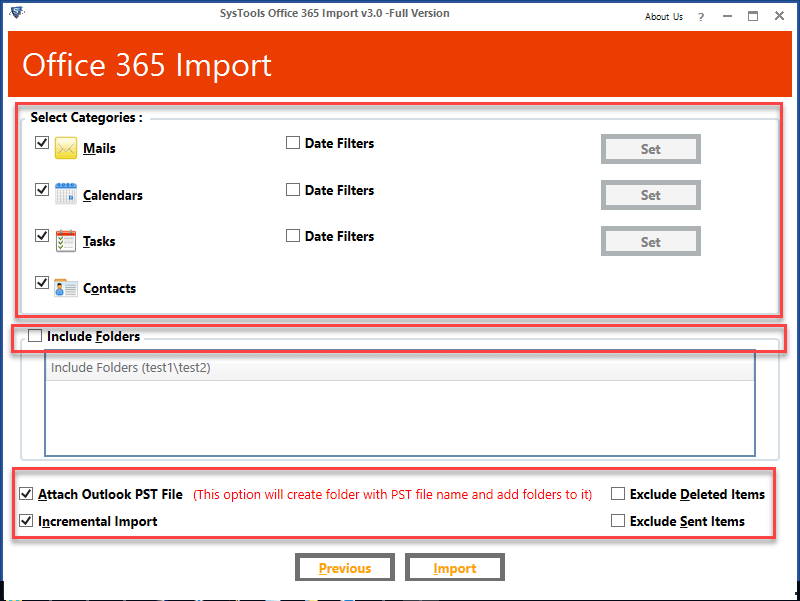Click the Mails label

point(99,148)
